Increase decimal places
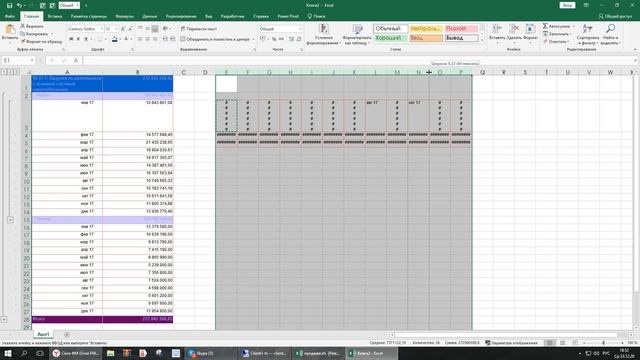Image resolution: width=640 pixels, height=360 pixels. 291,39
